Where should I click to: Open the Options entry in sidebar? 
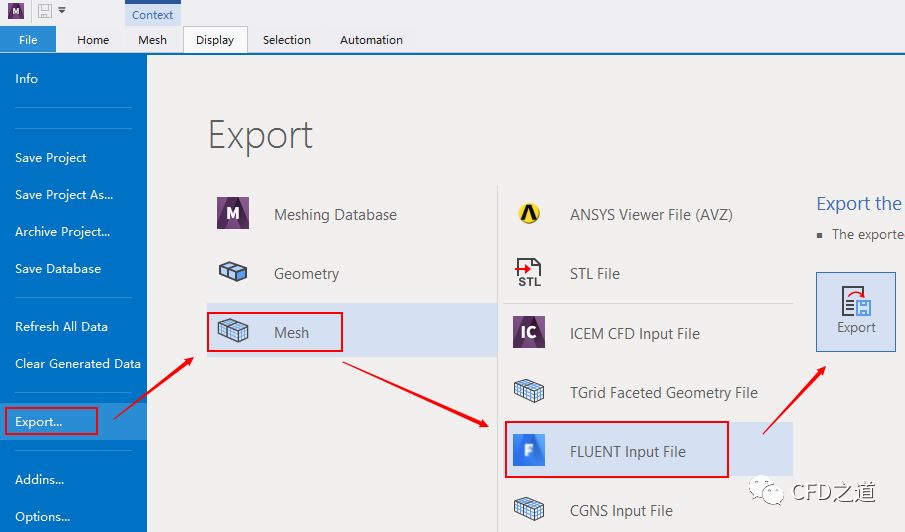coord(42,517)
